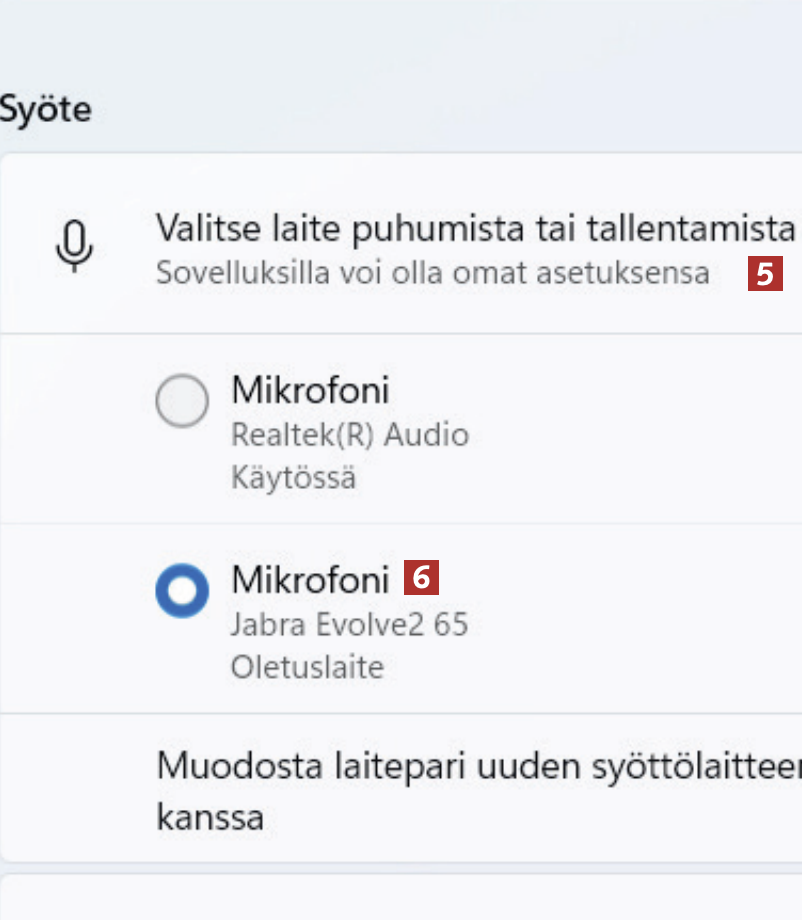Click the "Realtek(R) Audio" device name
The width and height of the screenshot is (802, 920).
349,435
